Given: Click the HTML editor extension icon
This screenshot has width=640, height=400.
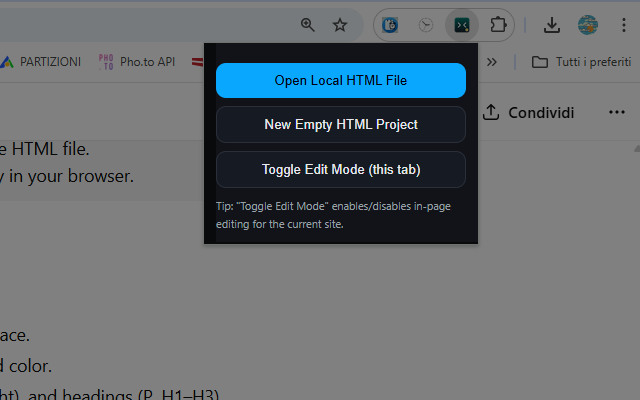Looking at the screenshot, I should pyautogui.click(x=462, y=25).
